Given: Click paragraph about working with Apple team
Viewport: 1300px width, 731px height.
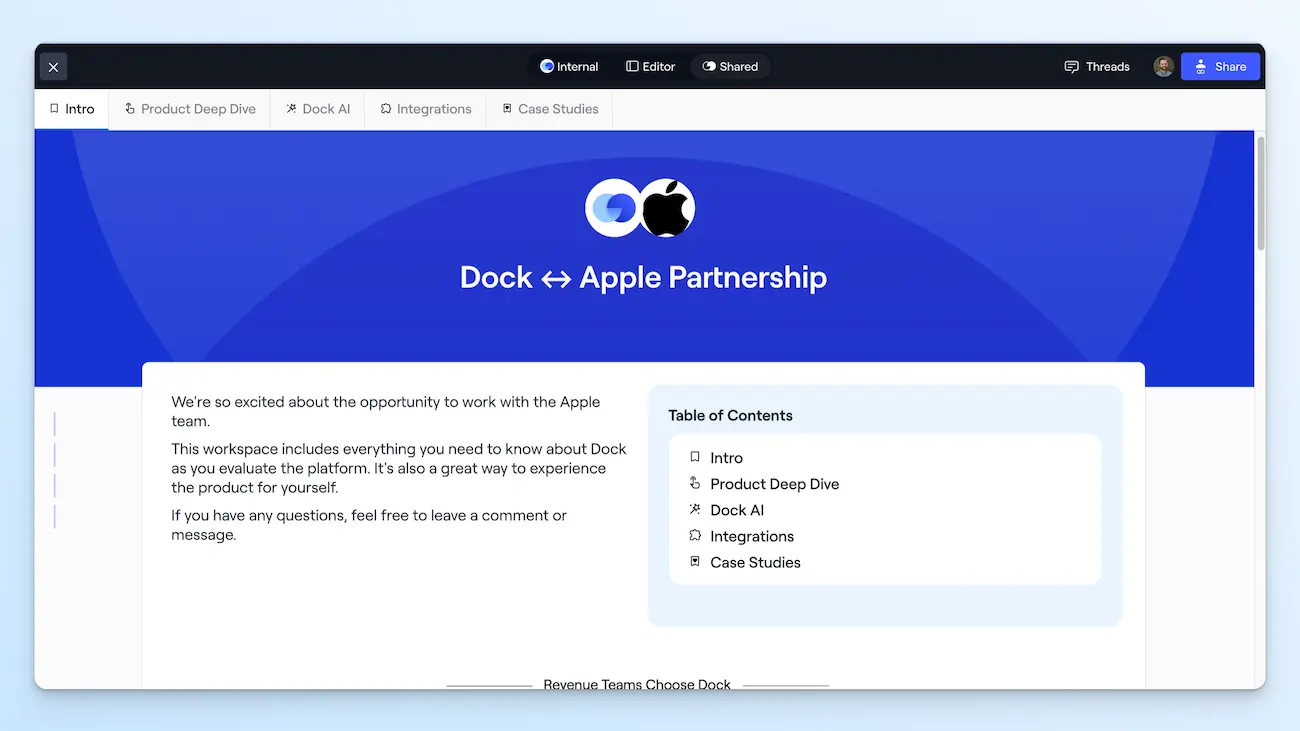Looking at the screenshot, I should (386, 412).
